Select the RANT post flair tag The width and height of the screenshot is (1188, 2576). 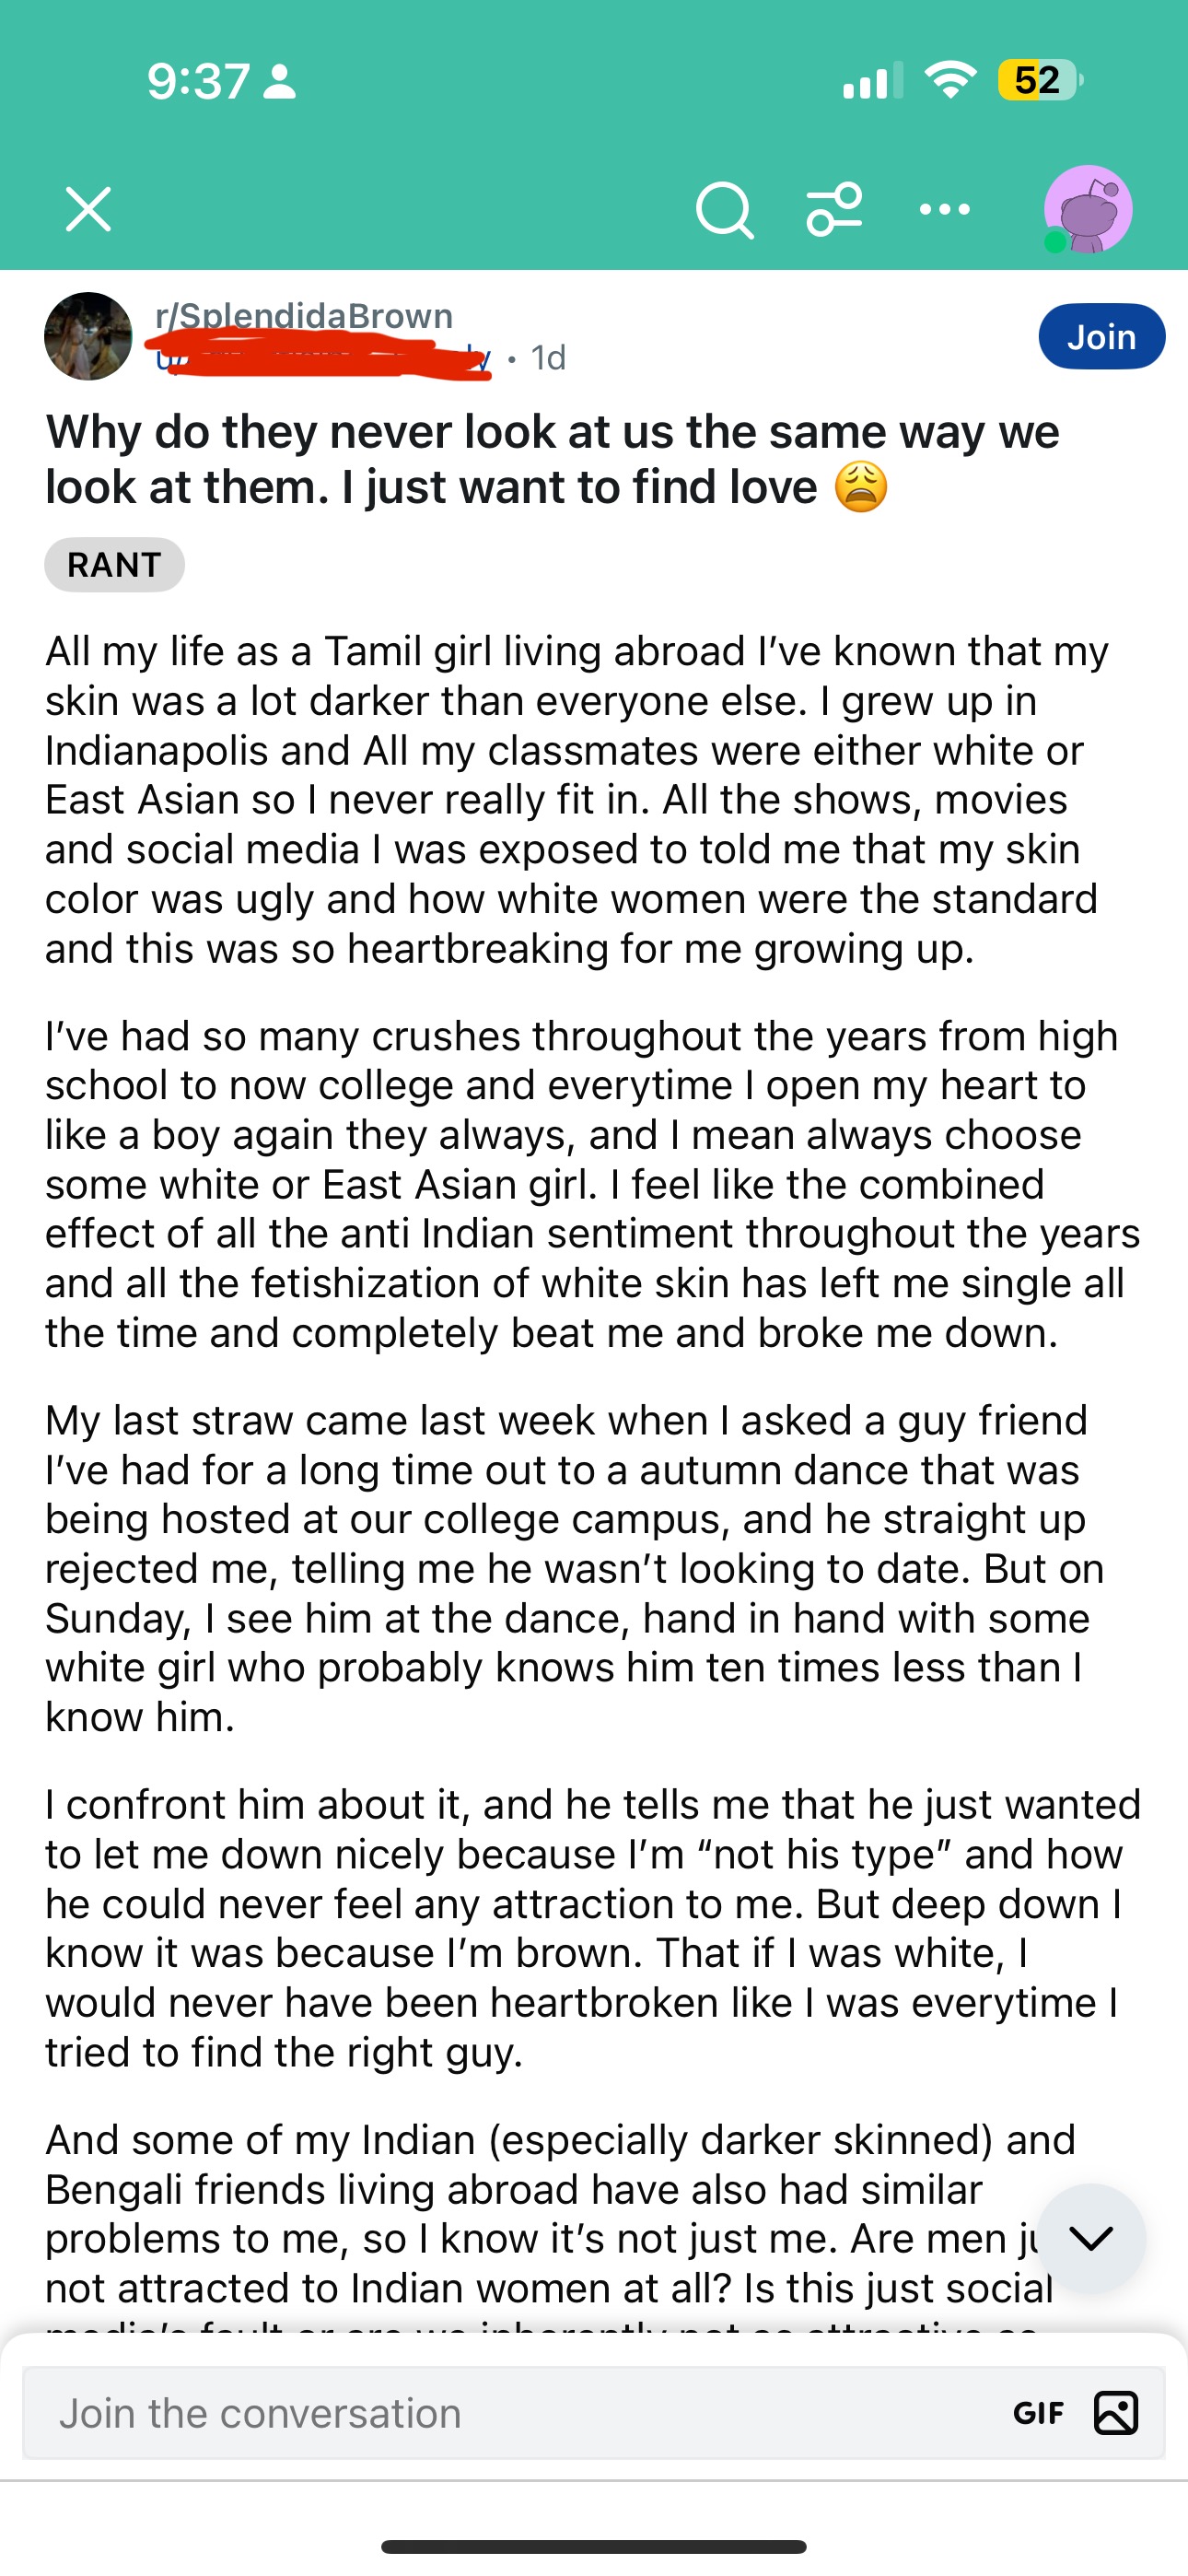[x=114, y=565]
